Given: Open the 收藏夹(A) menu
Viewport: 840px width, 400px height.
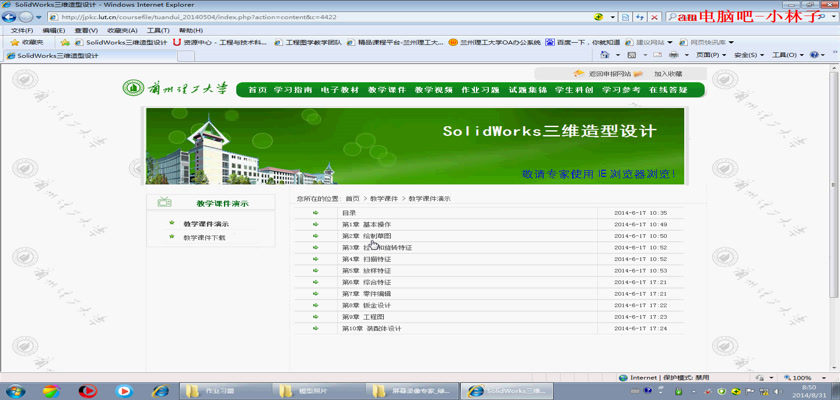Looking at the screenshot, I should 122,31.
